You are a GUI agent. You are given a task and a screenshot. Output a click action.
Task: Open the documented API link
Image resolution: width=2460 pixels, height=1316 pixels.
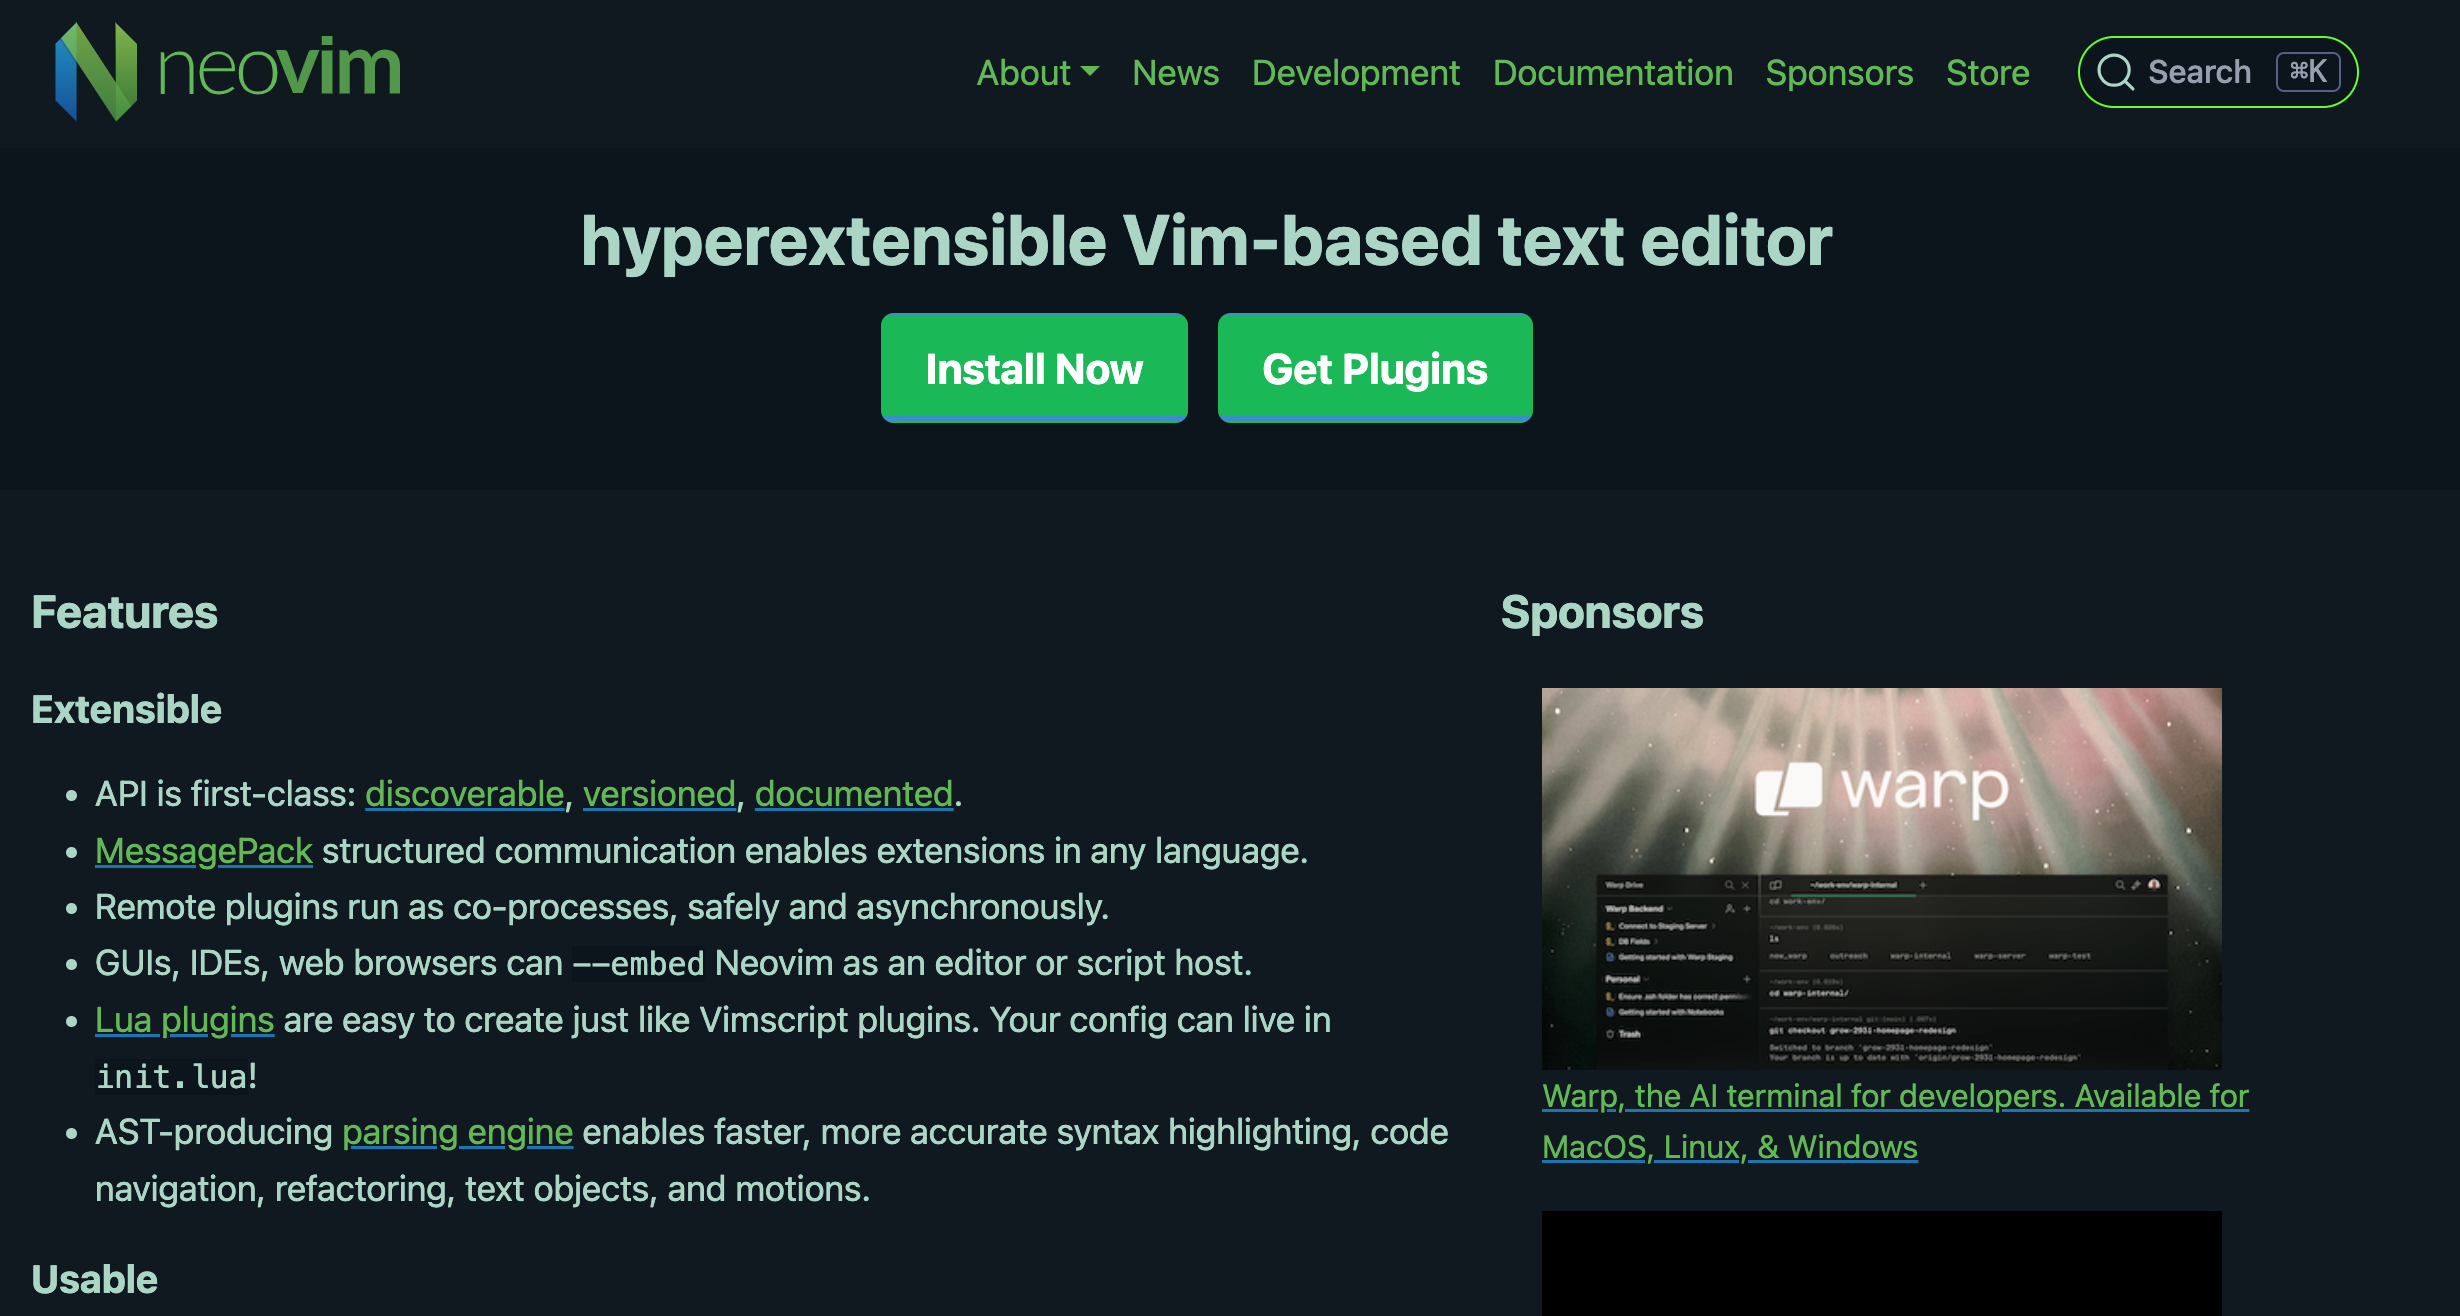point(853,793)
